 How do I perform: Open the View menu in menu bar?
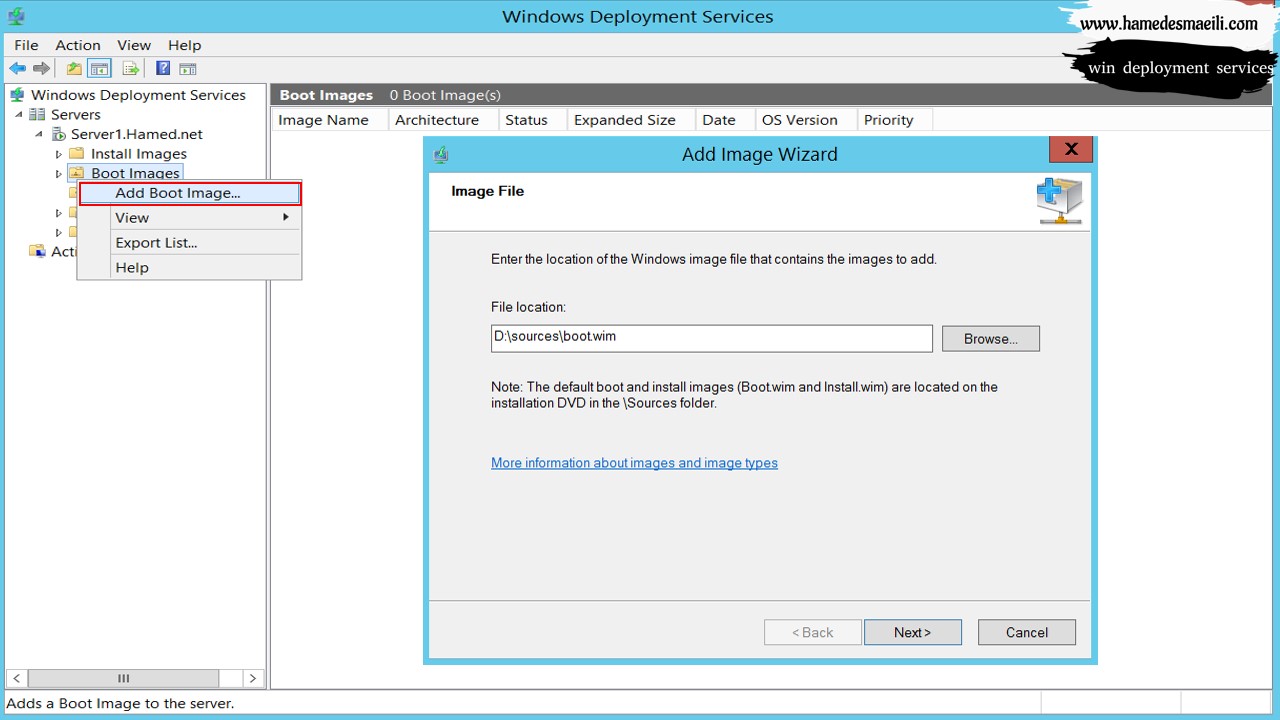(x=134, y=45)
